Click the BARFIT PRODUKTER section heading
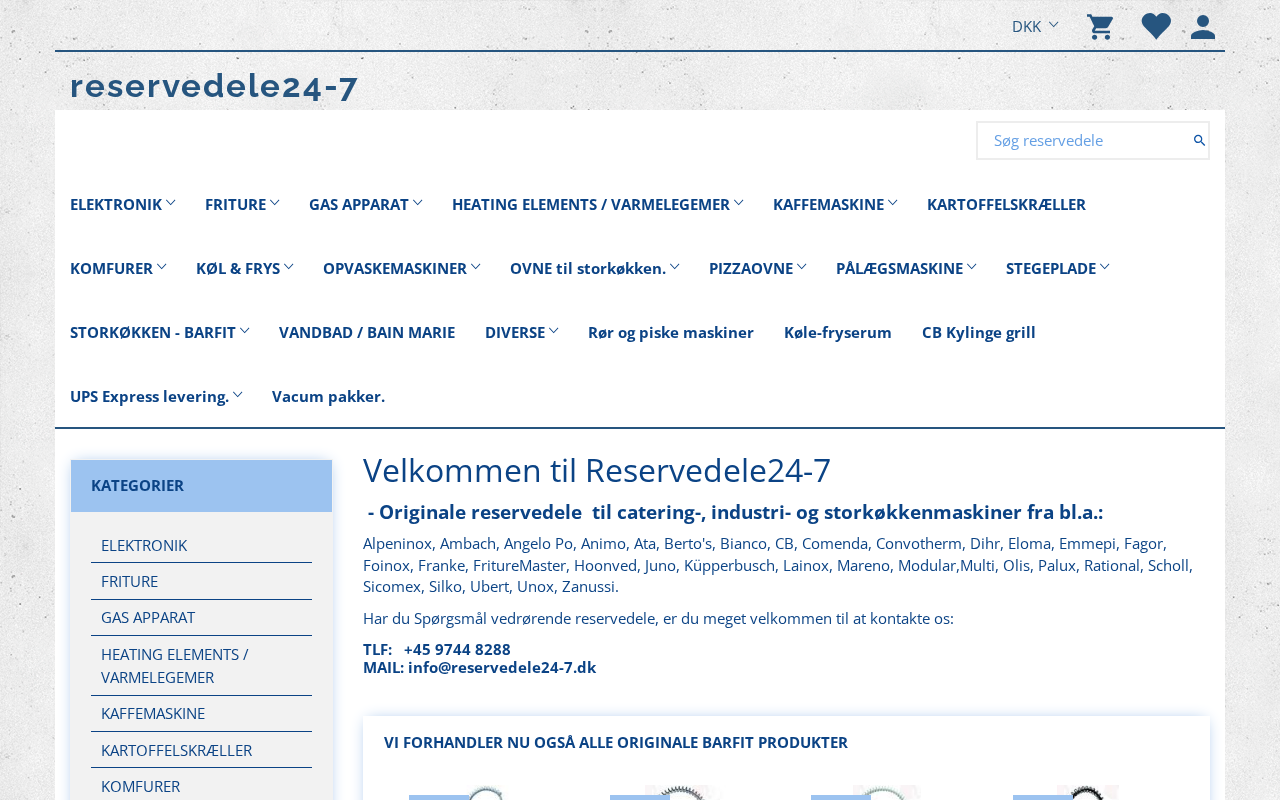Viewport: 1280px width, 800px height. click(616, 742)
